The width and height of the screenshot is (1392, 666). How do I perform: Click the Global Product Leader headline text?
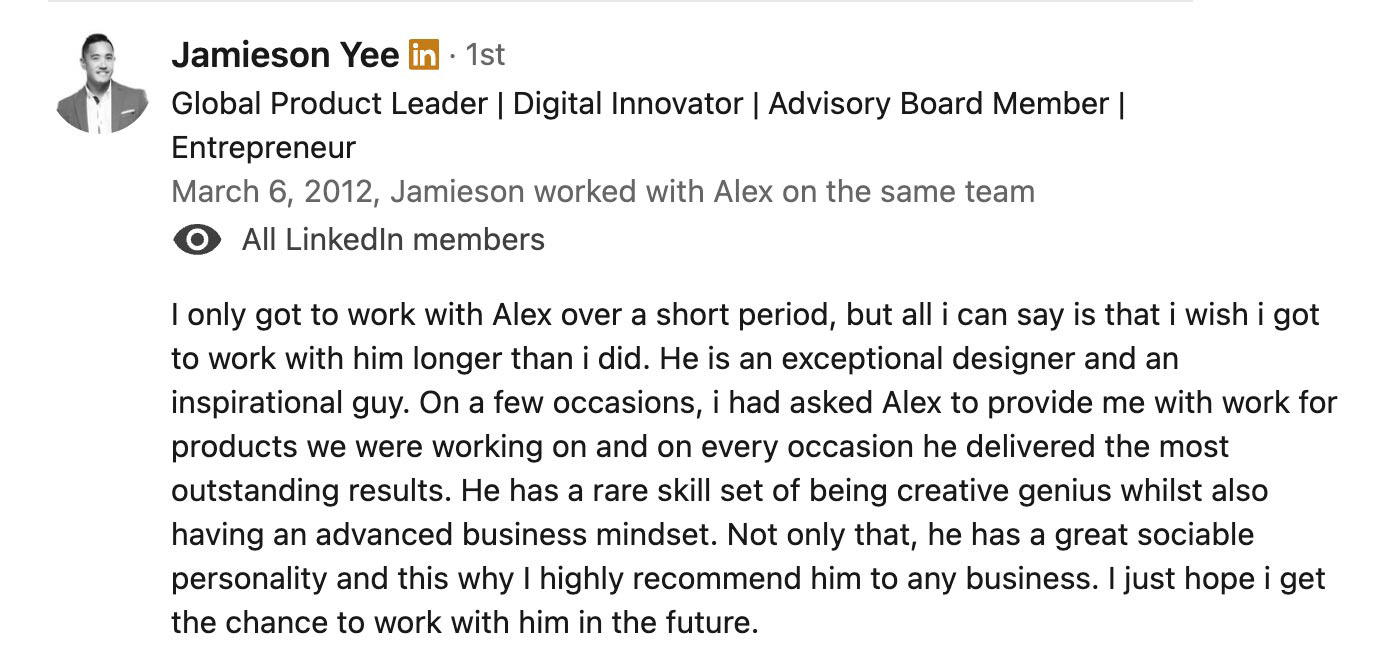(329, 104)
